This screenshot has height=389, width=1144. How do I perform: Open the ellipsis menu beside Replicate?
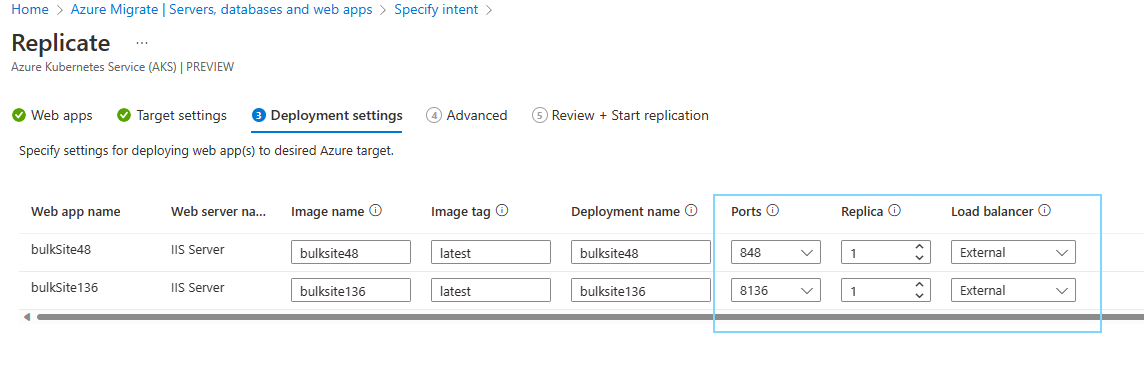pyautogui.click(x=142, y=43)
